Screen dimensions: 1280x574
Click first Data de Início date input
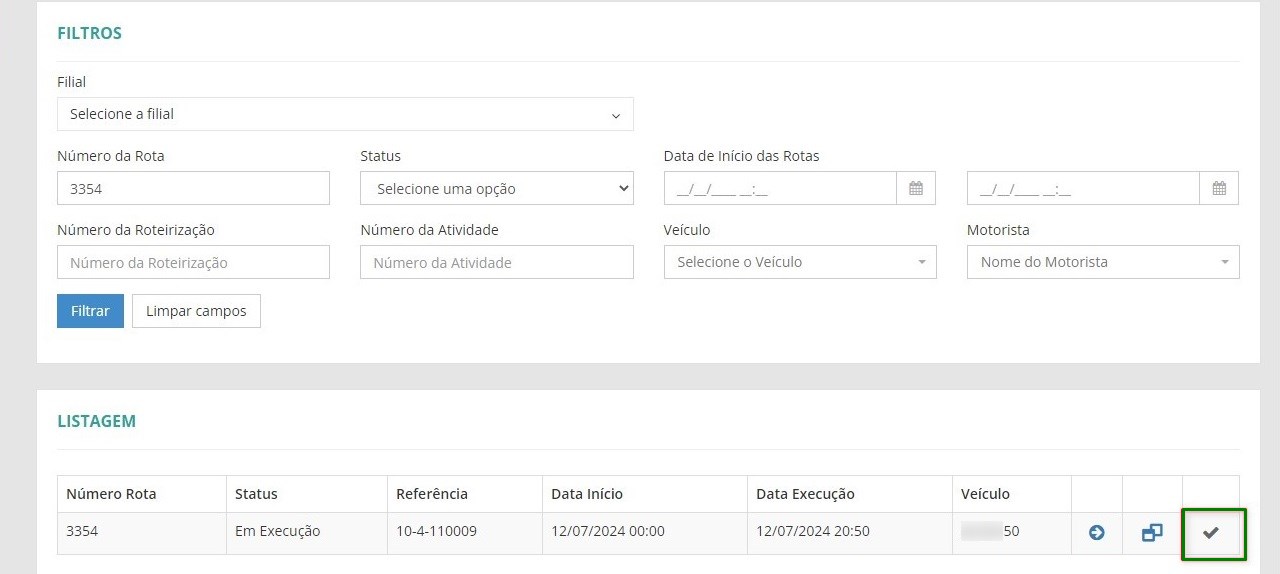[779, 188]
